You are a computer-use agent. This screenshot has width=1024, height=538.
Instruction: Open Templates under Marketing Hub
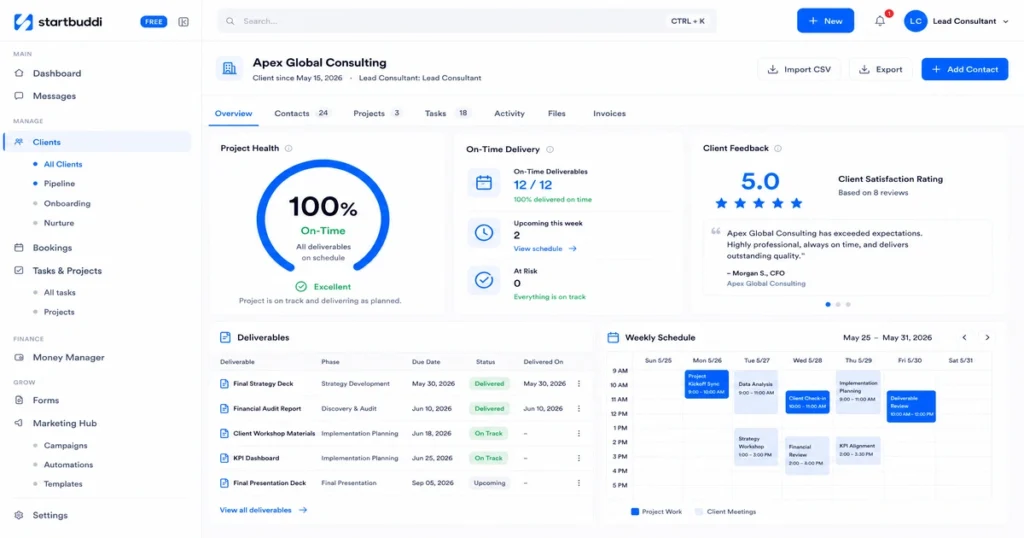[x=63, y=484]
